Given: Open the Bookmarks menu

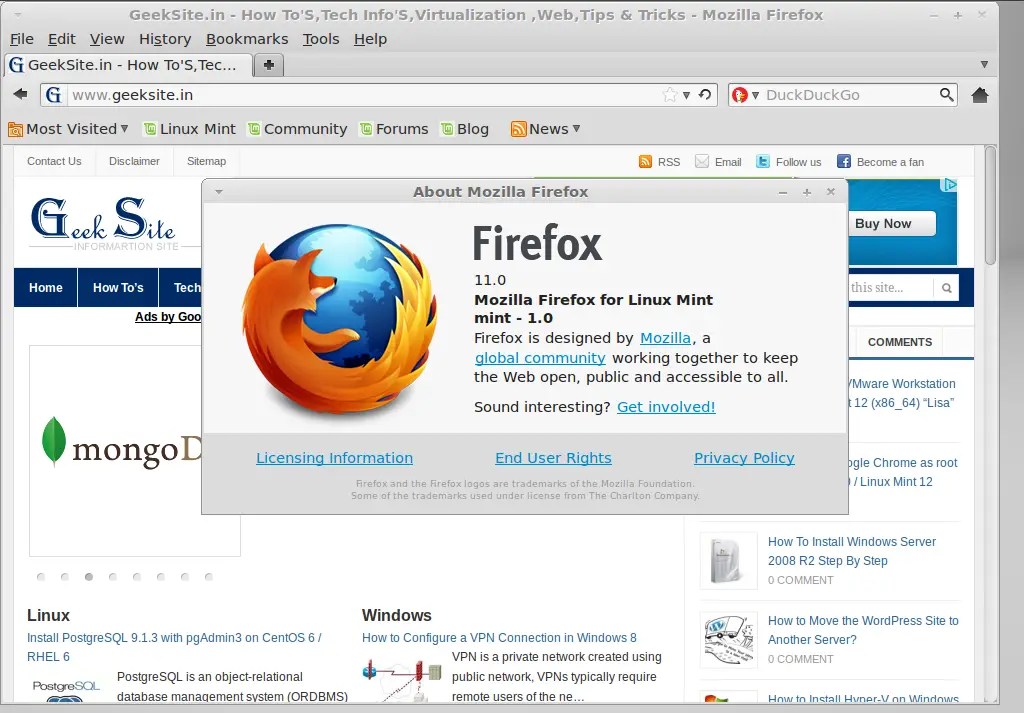Looking at the screenshot, I should pos(247,39).
